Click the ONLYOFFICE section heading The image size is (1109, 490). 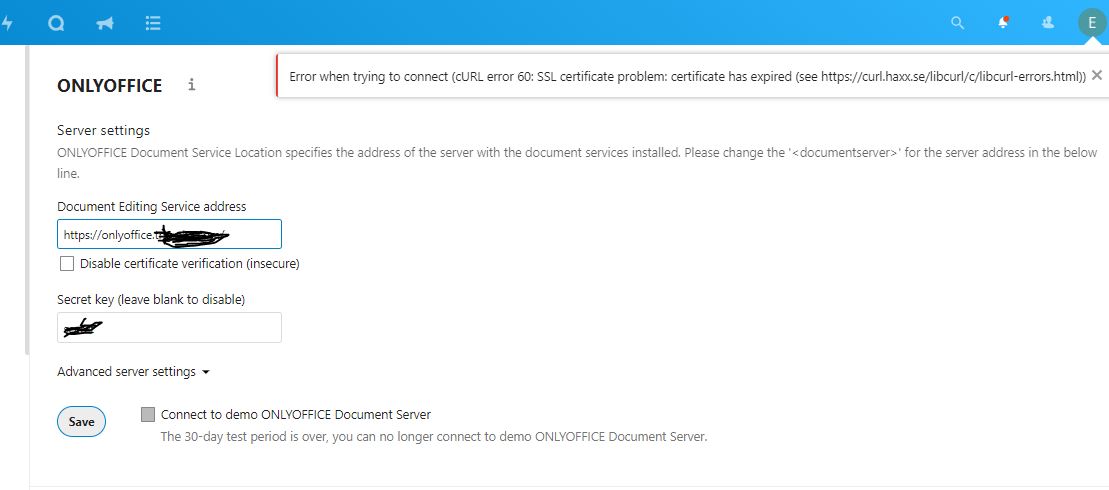click(x=110, y=86)
